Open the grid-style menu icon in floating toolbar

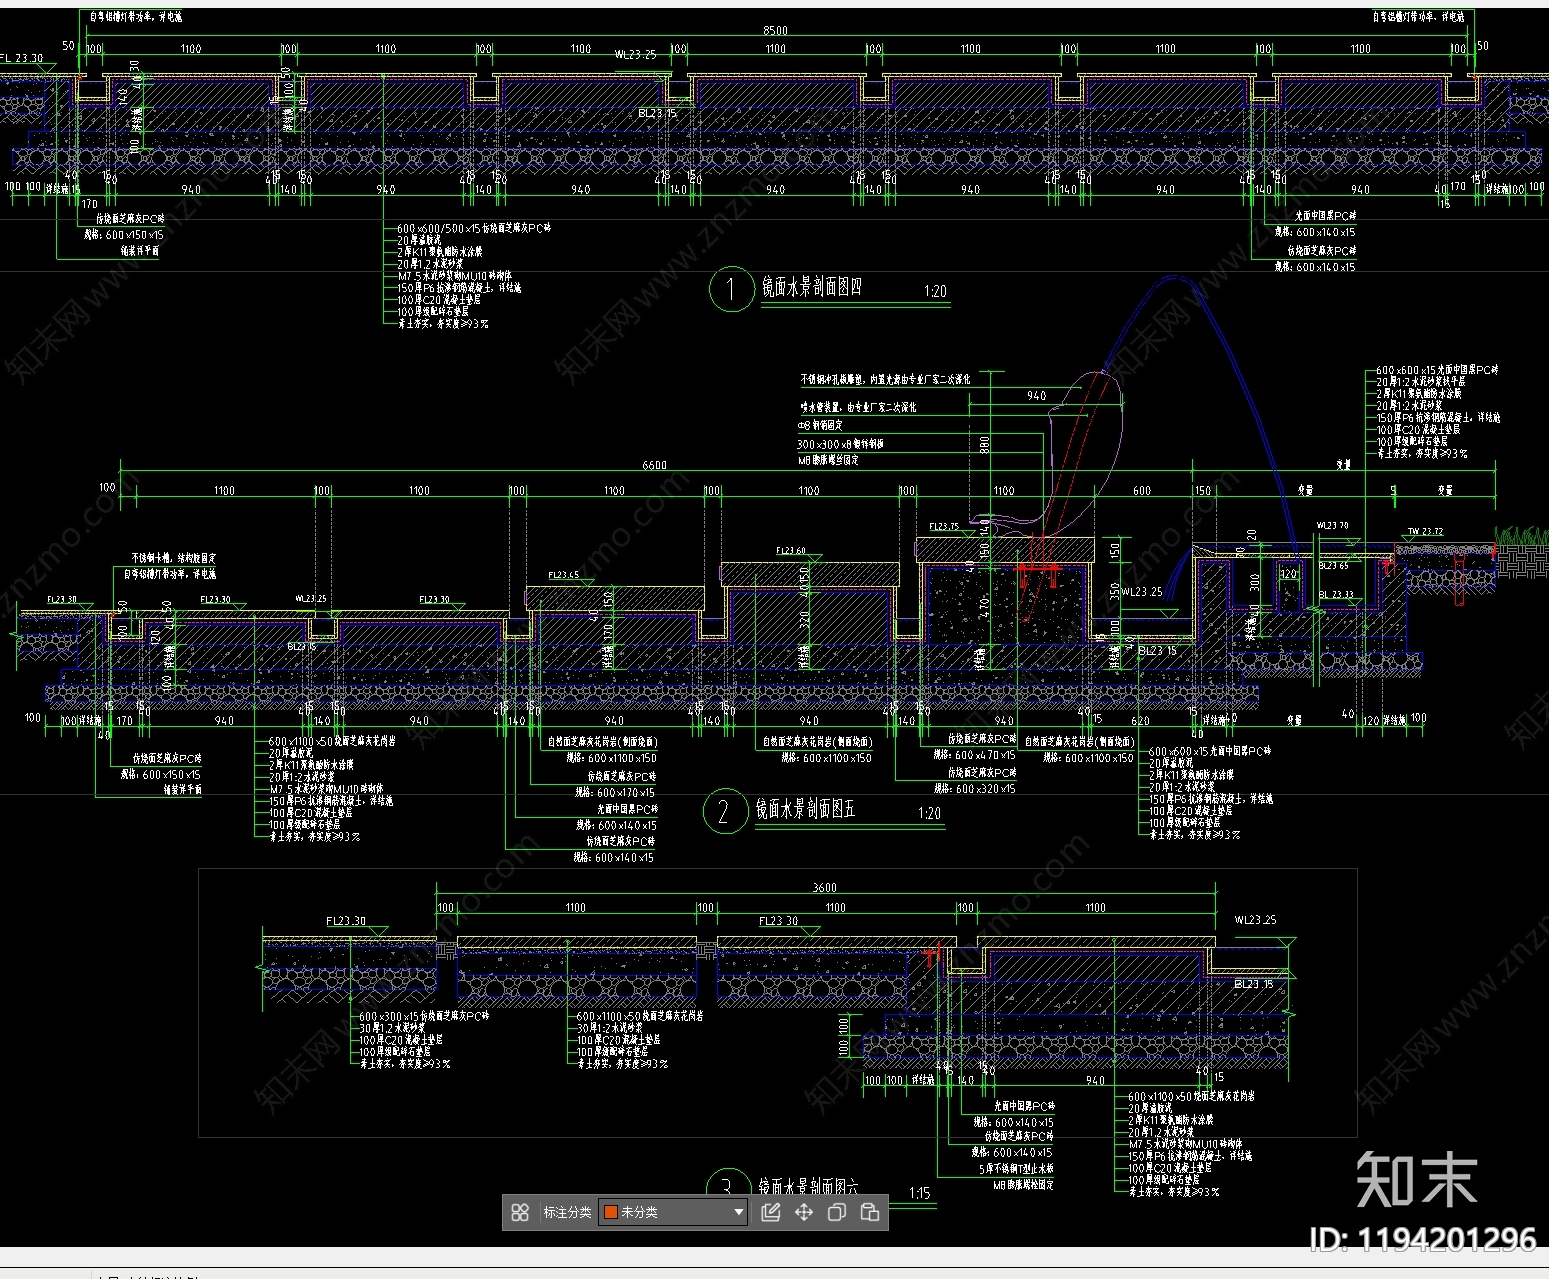click(520, 1212)
